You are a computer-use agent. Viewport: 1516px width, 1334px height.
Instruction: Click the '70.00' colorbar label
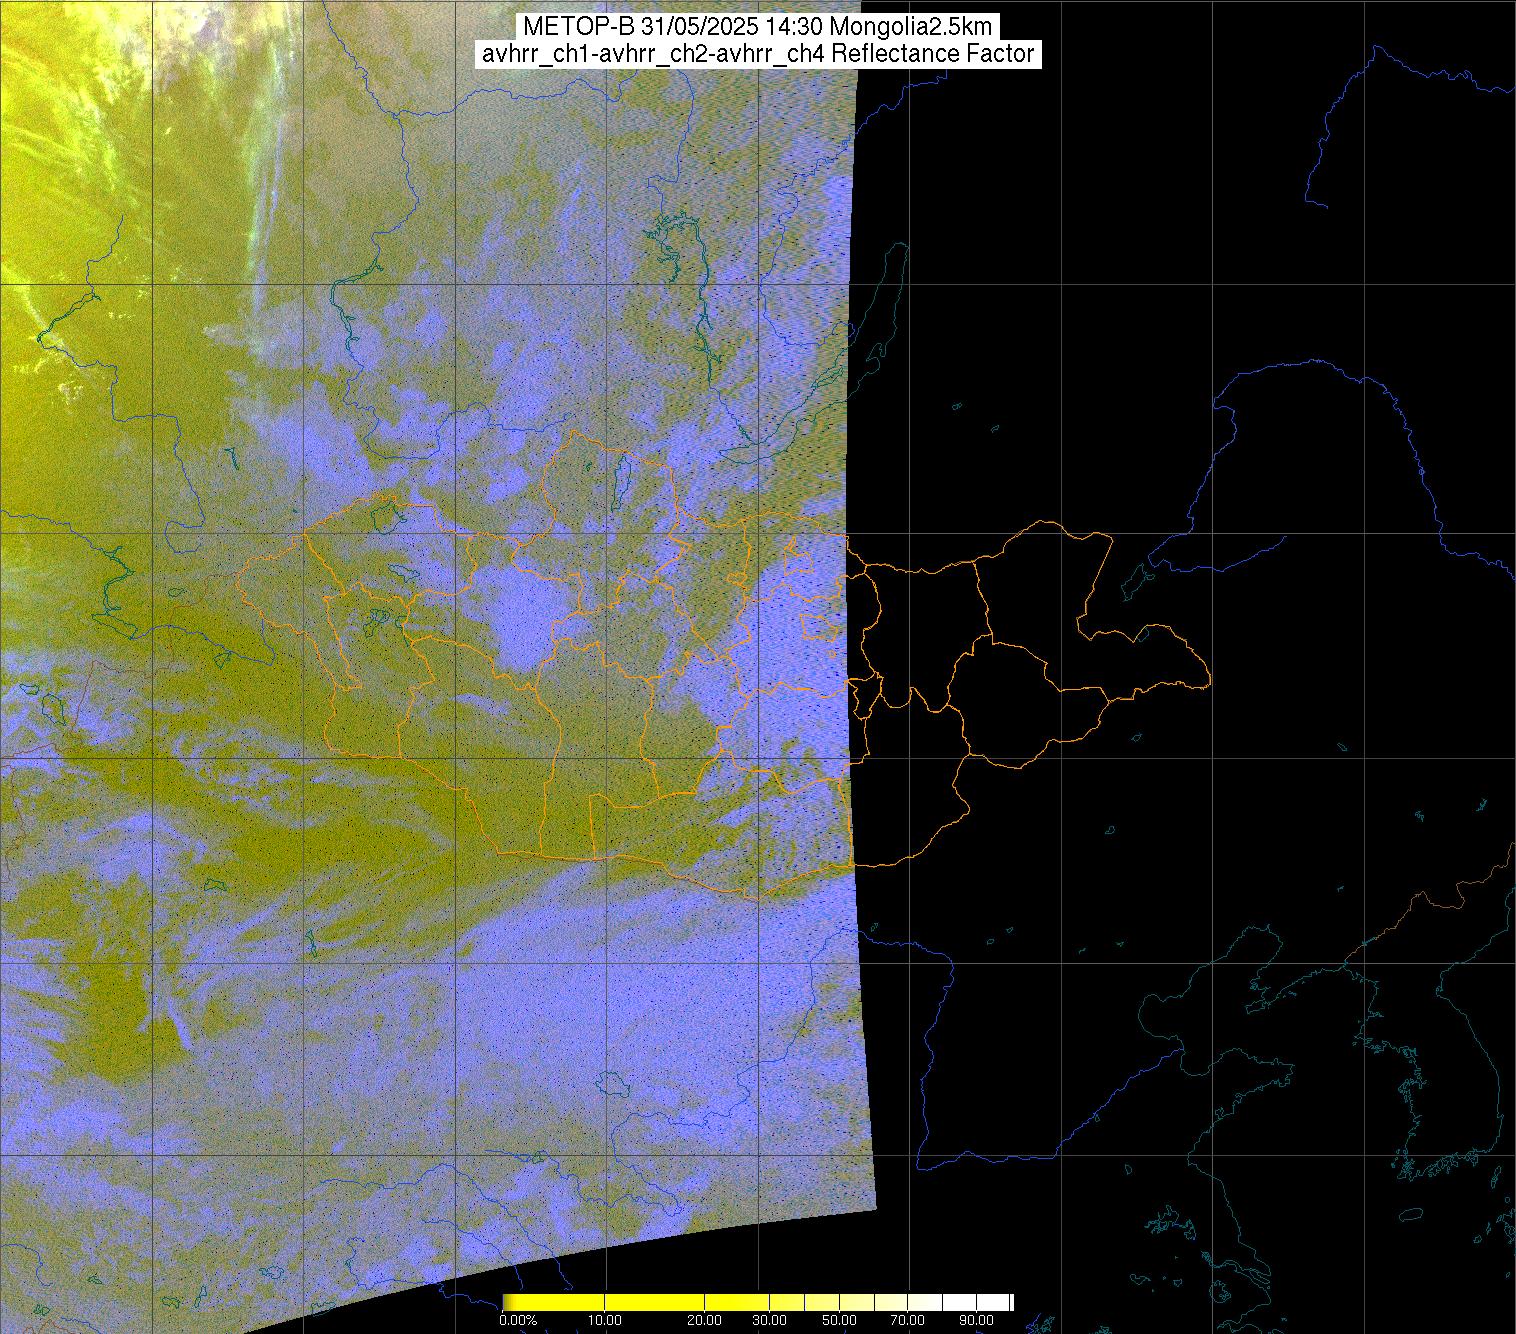pos(908,1321)
